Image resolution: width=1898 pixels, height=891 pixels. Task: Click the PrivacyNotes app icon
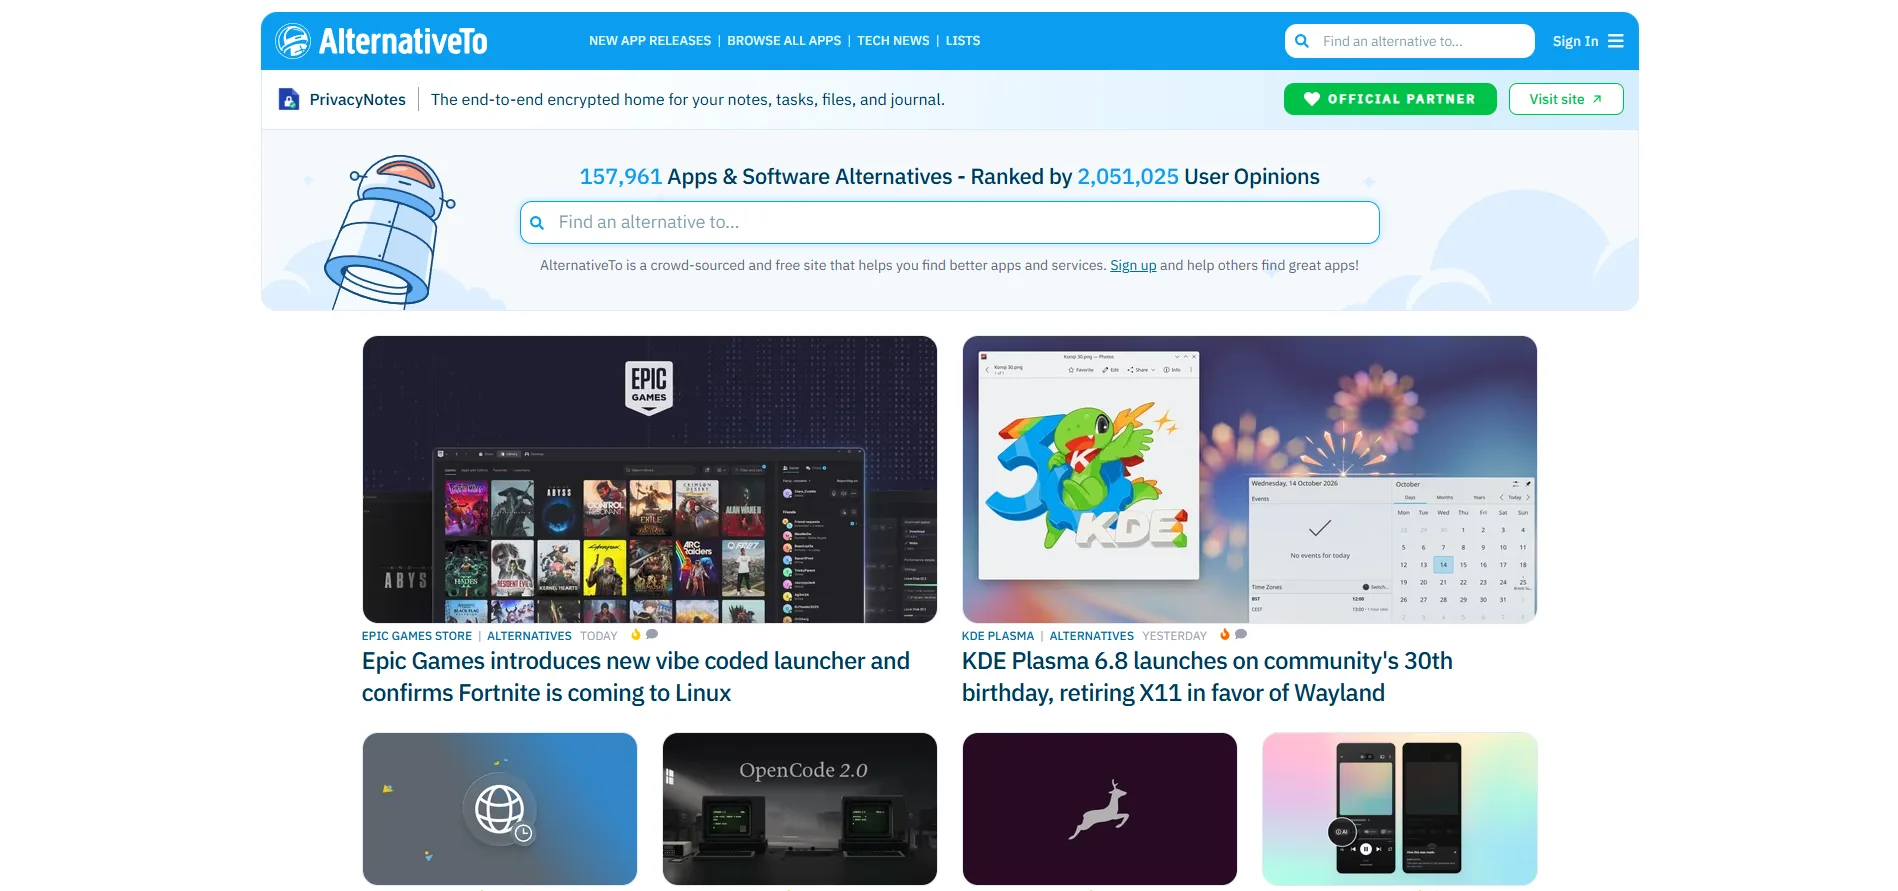pyautogui.click(x=289, y=99)
